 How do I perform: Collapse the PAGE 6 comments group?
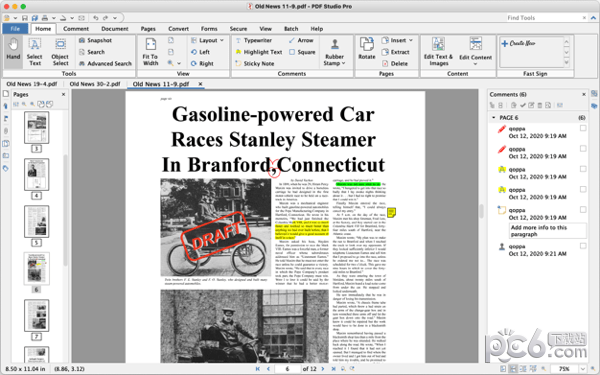point(493,117)
